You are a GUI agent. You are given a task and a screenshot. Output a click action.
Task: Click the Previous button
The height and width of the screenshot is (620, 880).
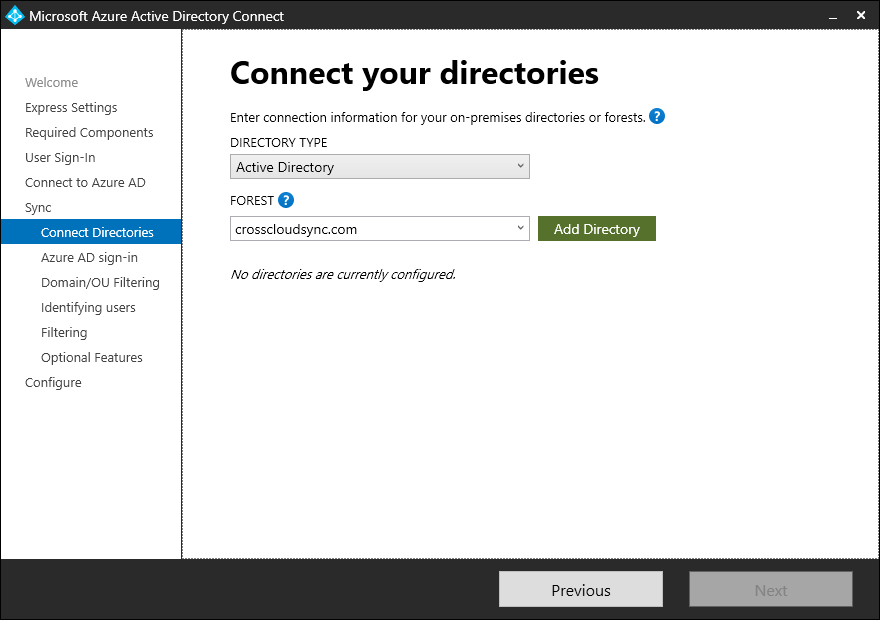(x=580, y=589)
